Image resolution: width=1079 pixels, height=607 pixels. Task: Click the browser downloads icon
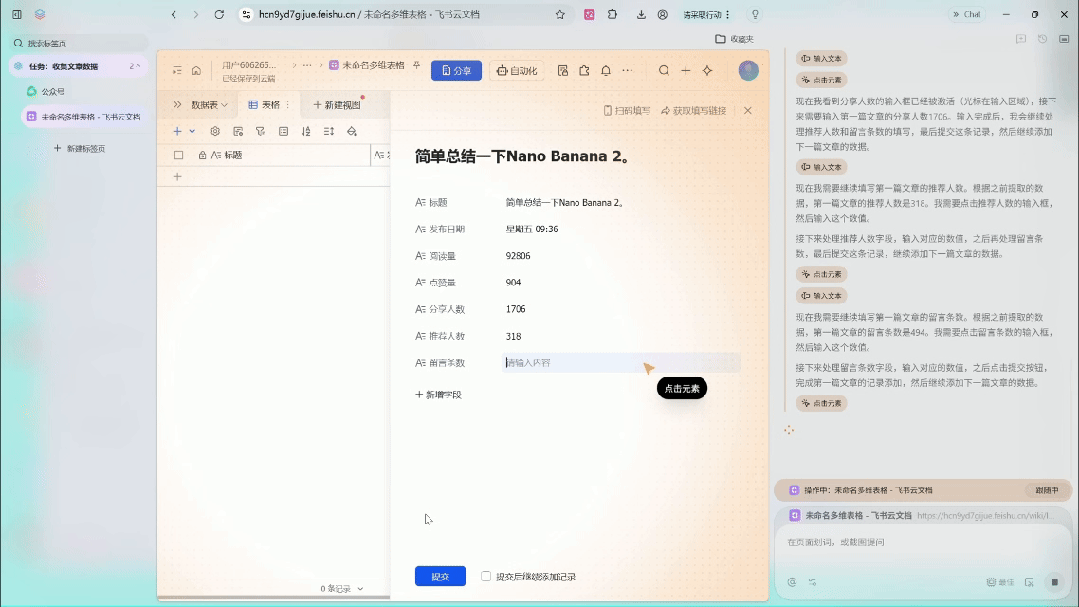tap(642, 15)
